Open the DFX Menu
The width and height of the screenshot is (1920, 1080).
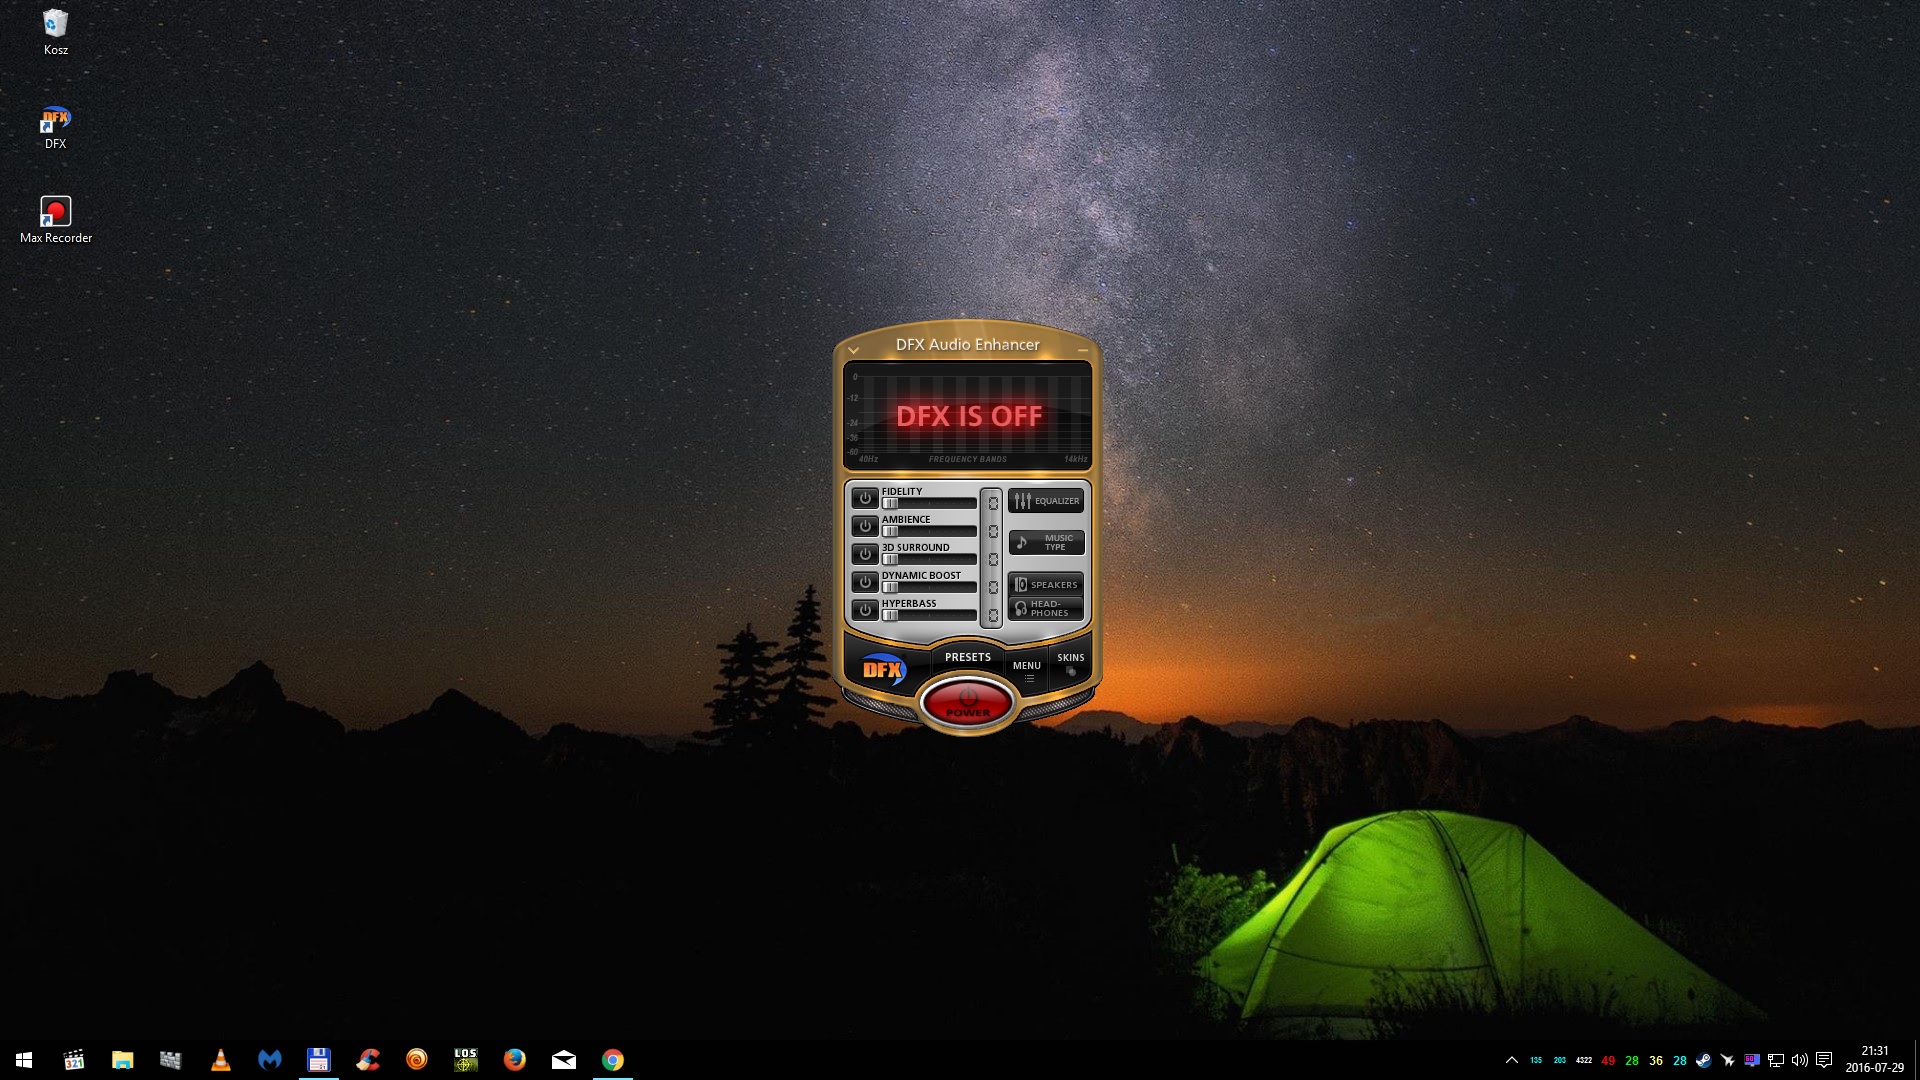(1027, 670)
